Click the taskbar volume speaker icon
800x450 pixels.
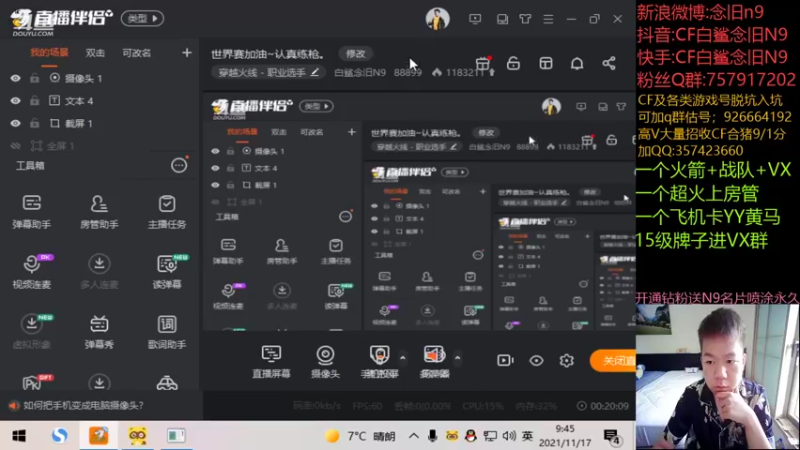[509, 436]
